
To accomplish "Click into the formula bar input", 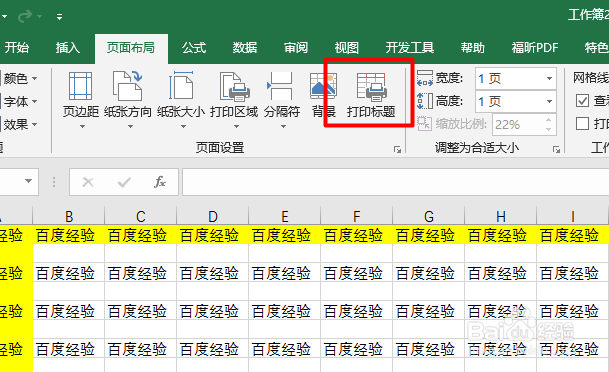I will [x=395, y=182].
